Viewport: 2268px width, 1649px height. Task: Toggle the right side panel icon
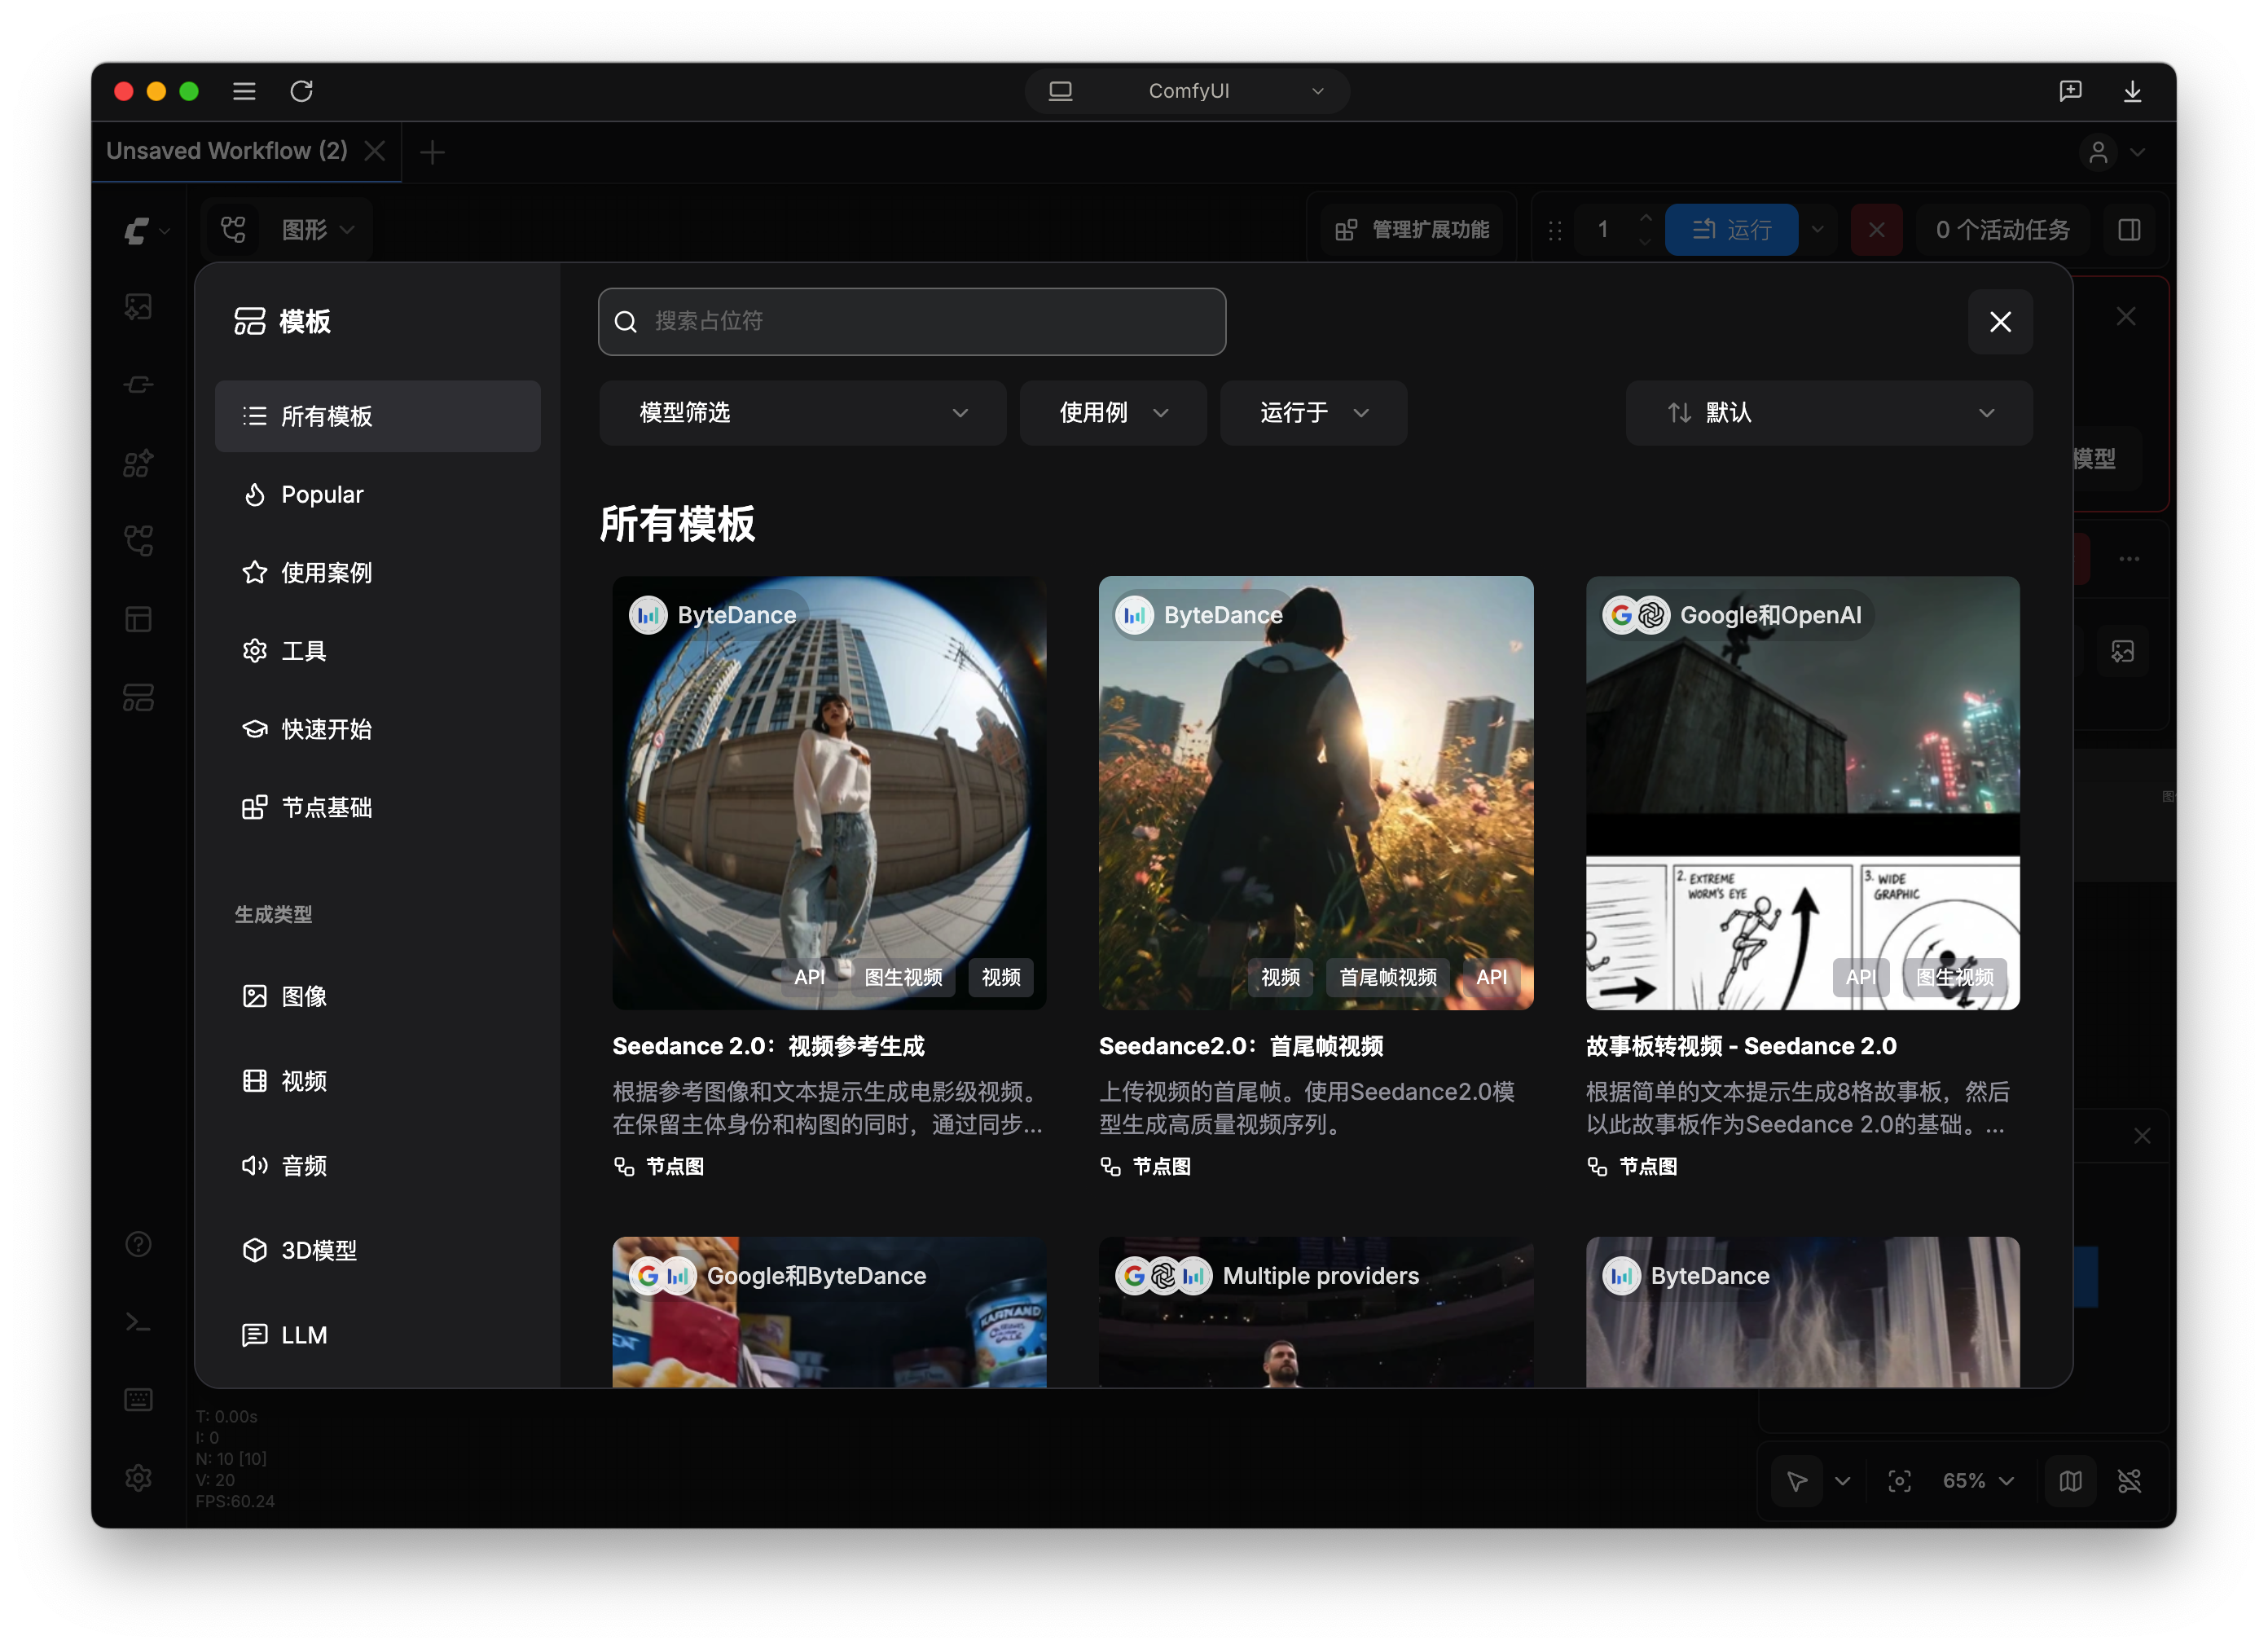point(2129,230)
